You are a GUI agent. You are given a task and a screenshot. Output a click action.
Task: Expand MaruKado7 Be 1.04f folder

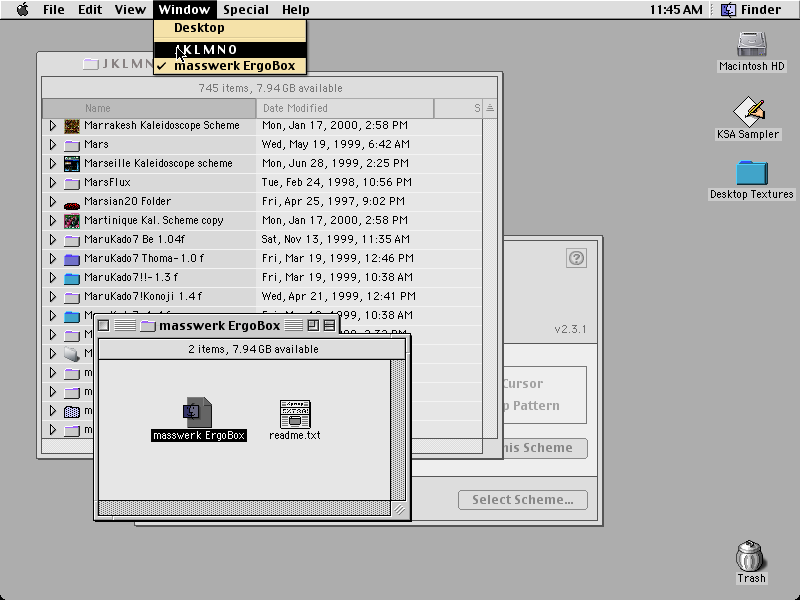(53, 239)
